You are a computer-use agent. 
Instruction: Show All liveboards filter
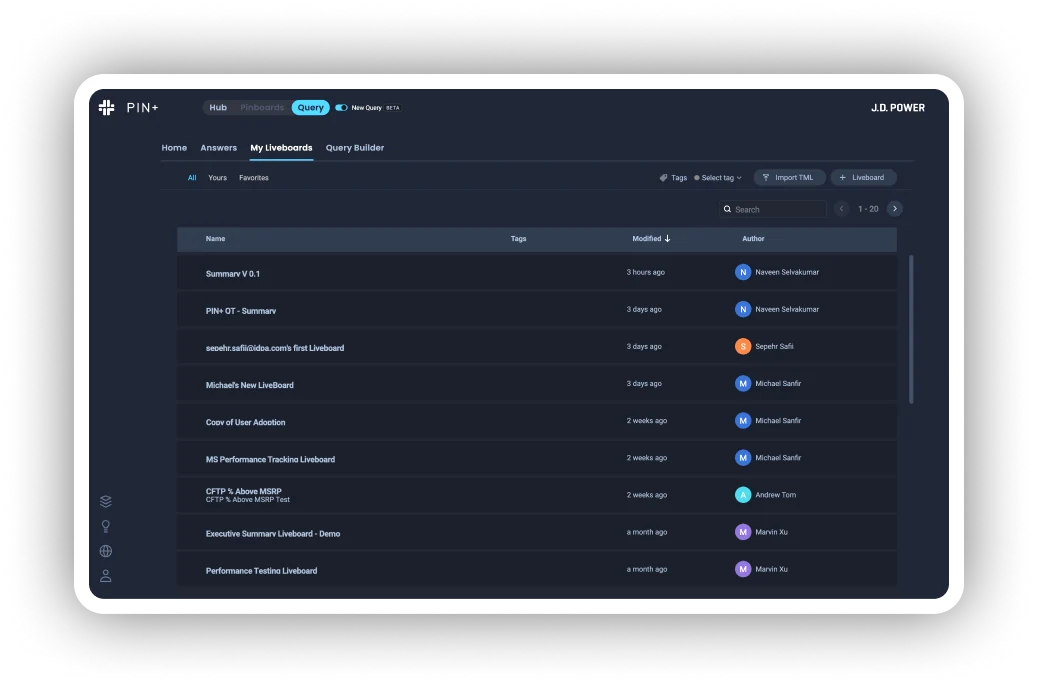coord(192,177)
